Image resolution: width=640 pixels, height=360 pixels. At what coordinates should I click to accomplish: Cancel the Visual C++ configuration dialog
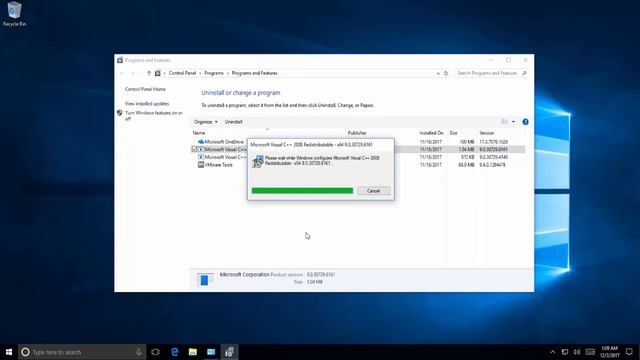pos(373,191)
